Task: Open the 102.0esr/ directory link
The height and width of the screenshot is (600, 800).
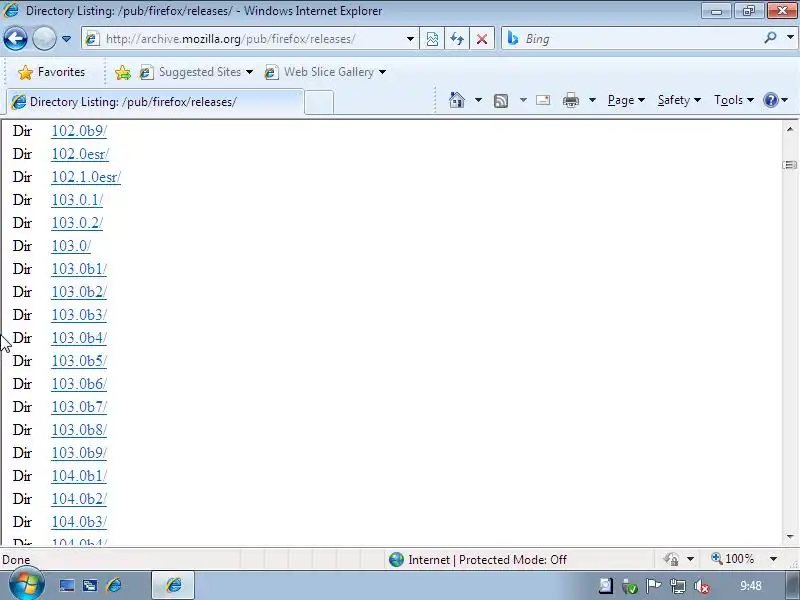Action: tap(80, 154)
